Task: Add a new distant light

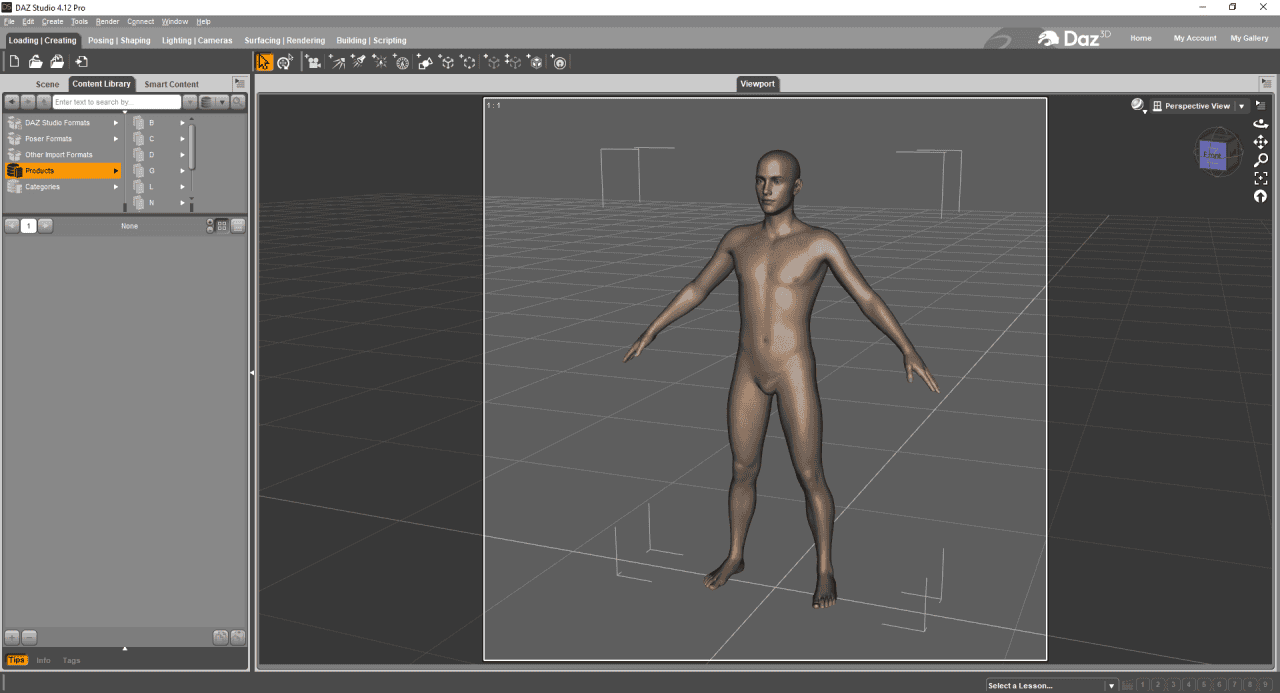Action: coord(339,61)
